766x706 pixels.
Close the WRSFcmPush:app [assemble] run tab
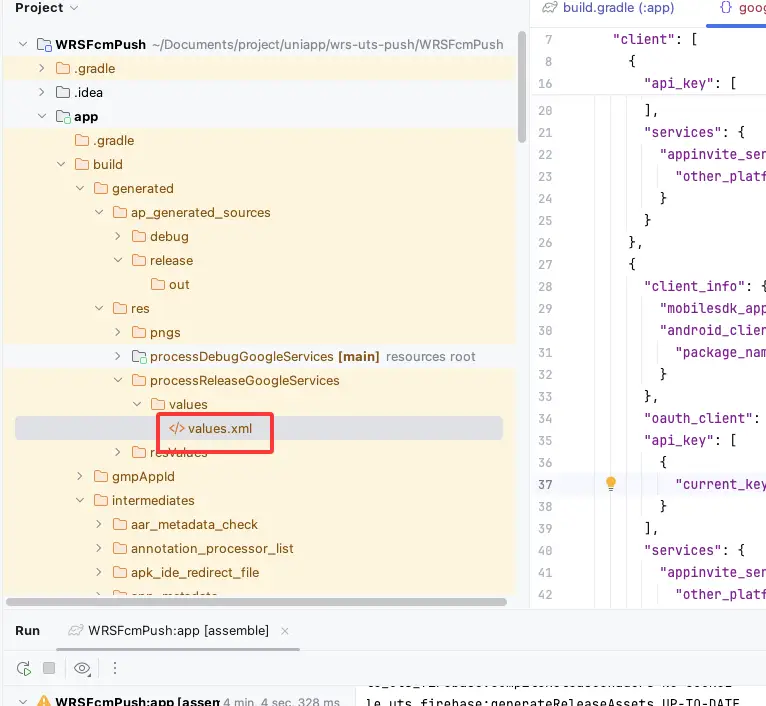coord(283,631)
